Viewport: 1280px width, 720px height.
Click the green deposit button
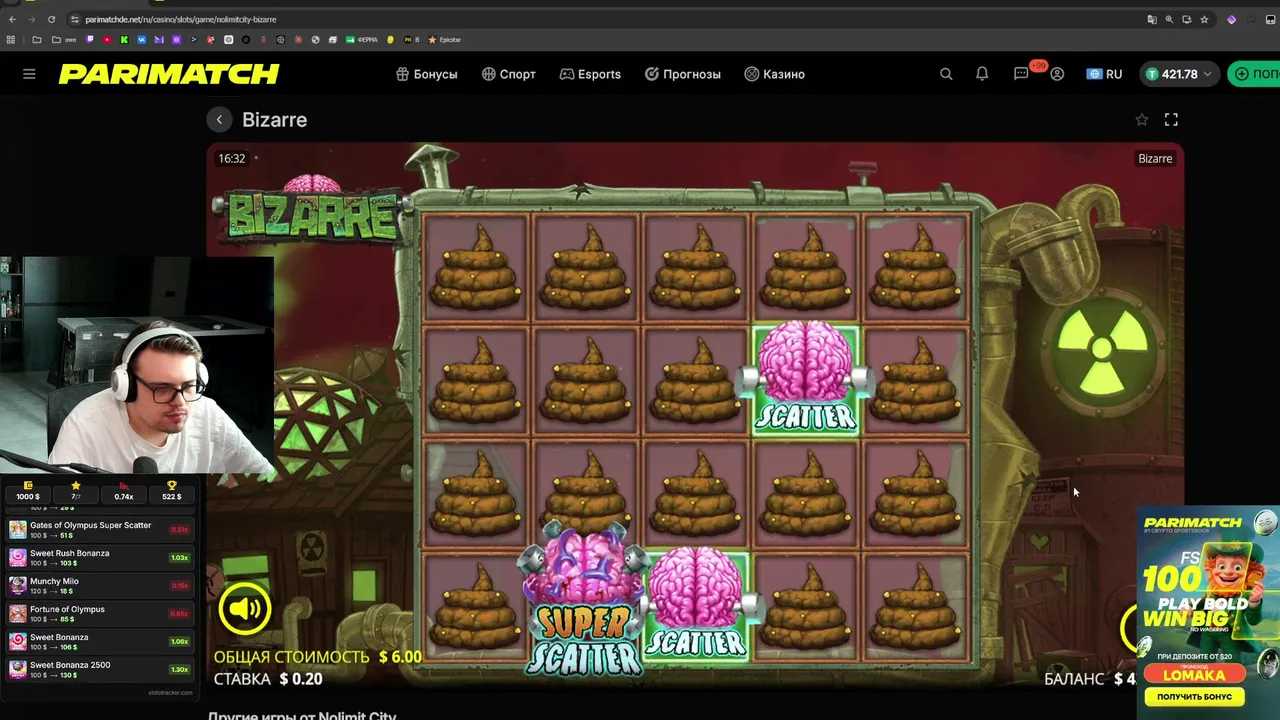[1254, 74]
